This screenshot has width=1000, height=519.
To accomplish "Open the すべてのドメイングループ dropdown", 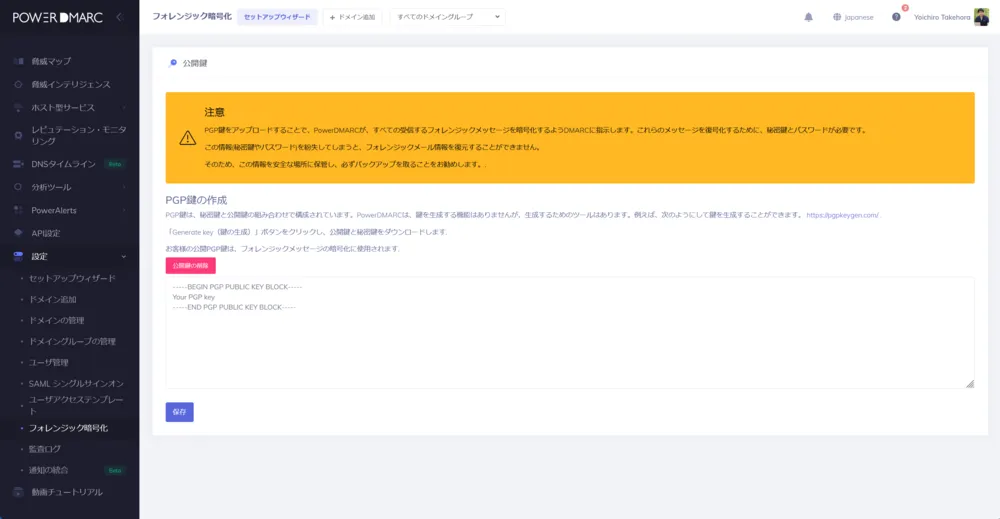I will [x=448, y=17].
